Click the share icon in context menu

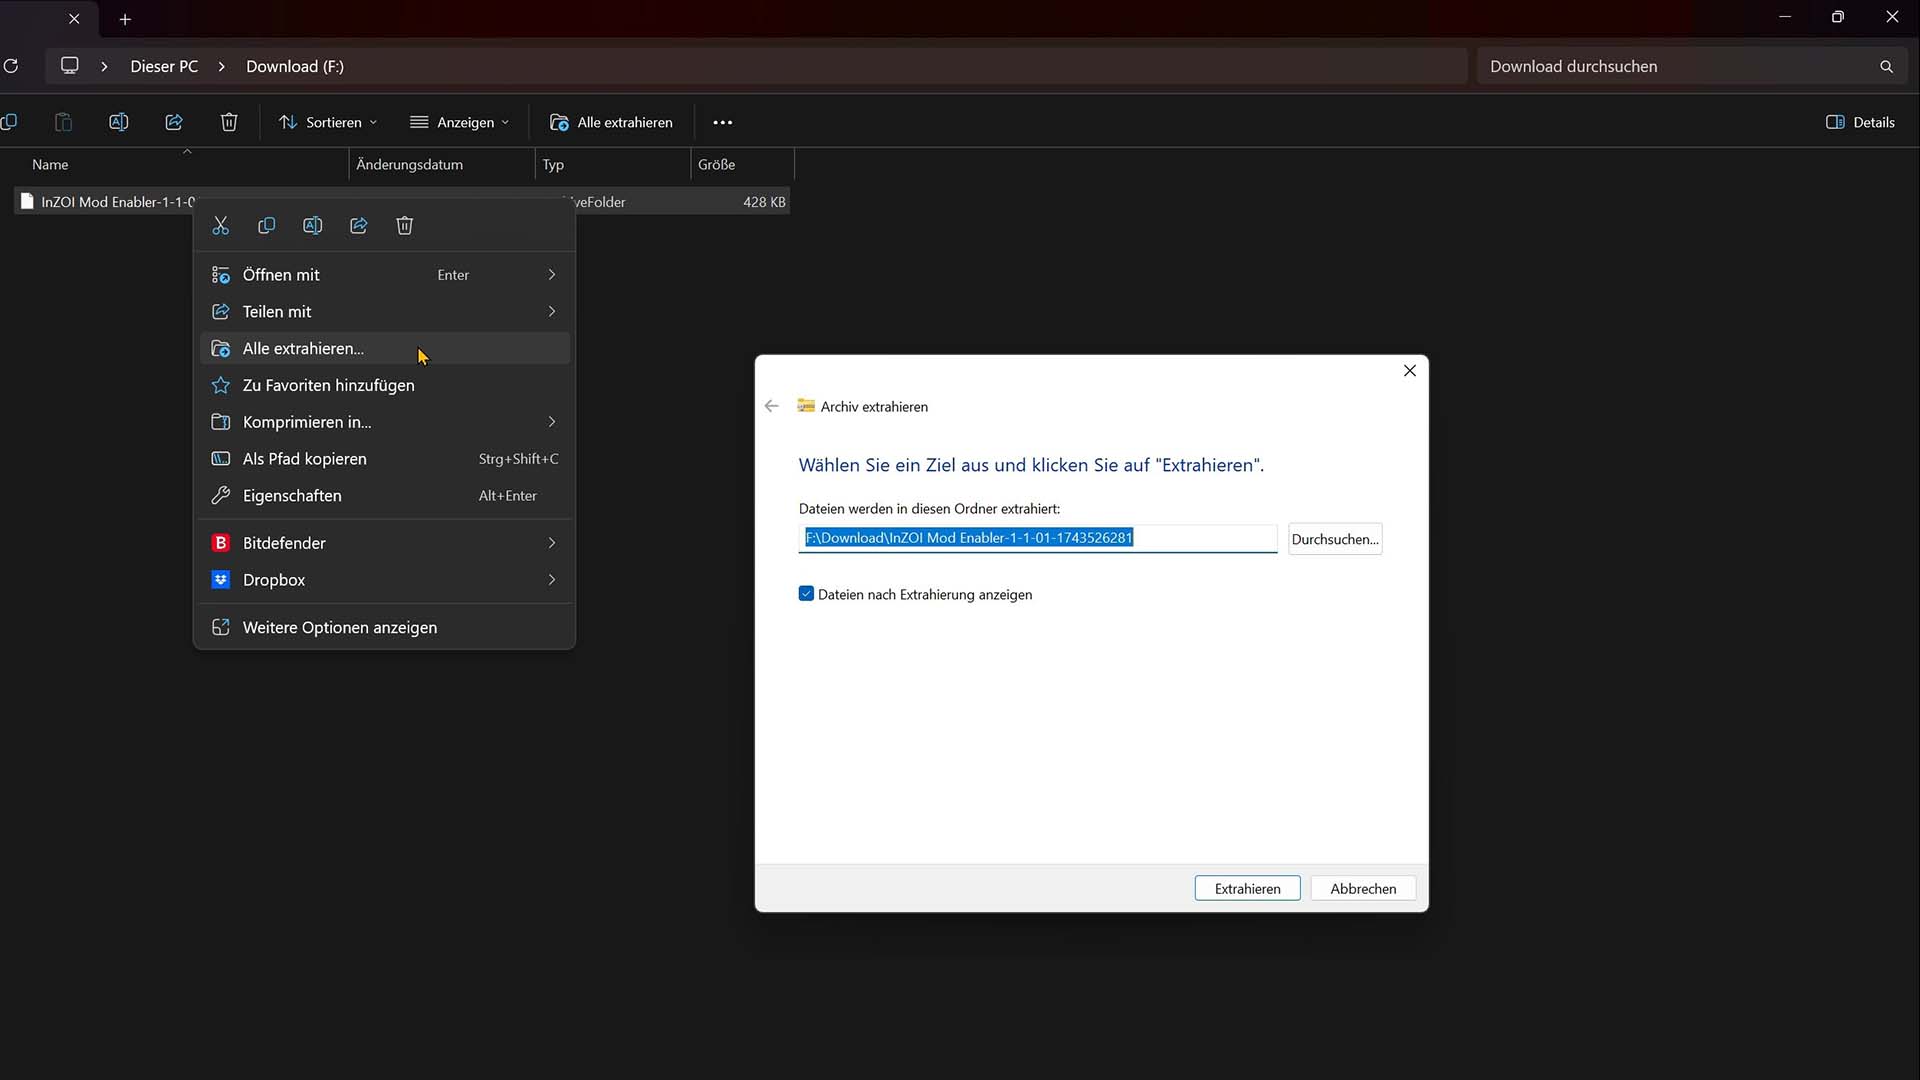pos(359,226)
